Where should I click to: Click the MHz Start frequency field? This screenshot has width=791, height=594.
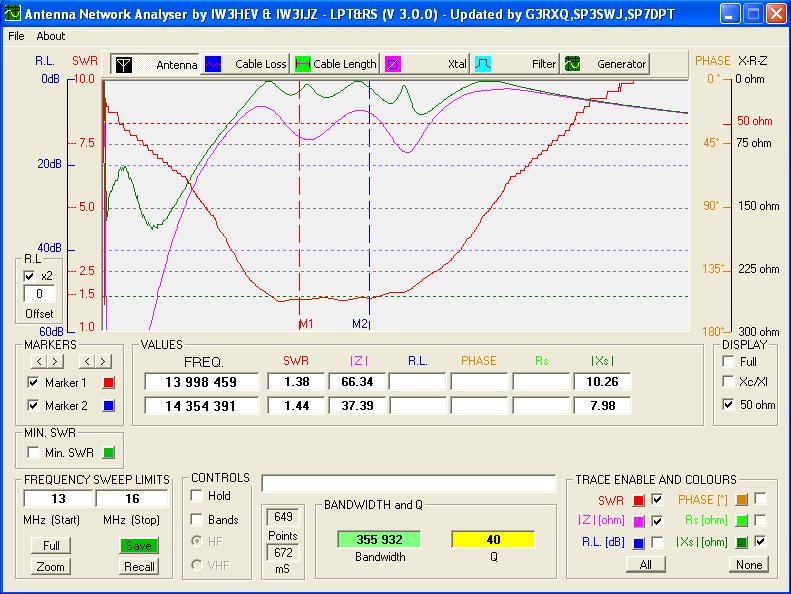click(x=58, y=499)
